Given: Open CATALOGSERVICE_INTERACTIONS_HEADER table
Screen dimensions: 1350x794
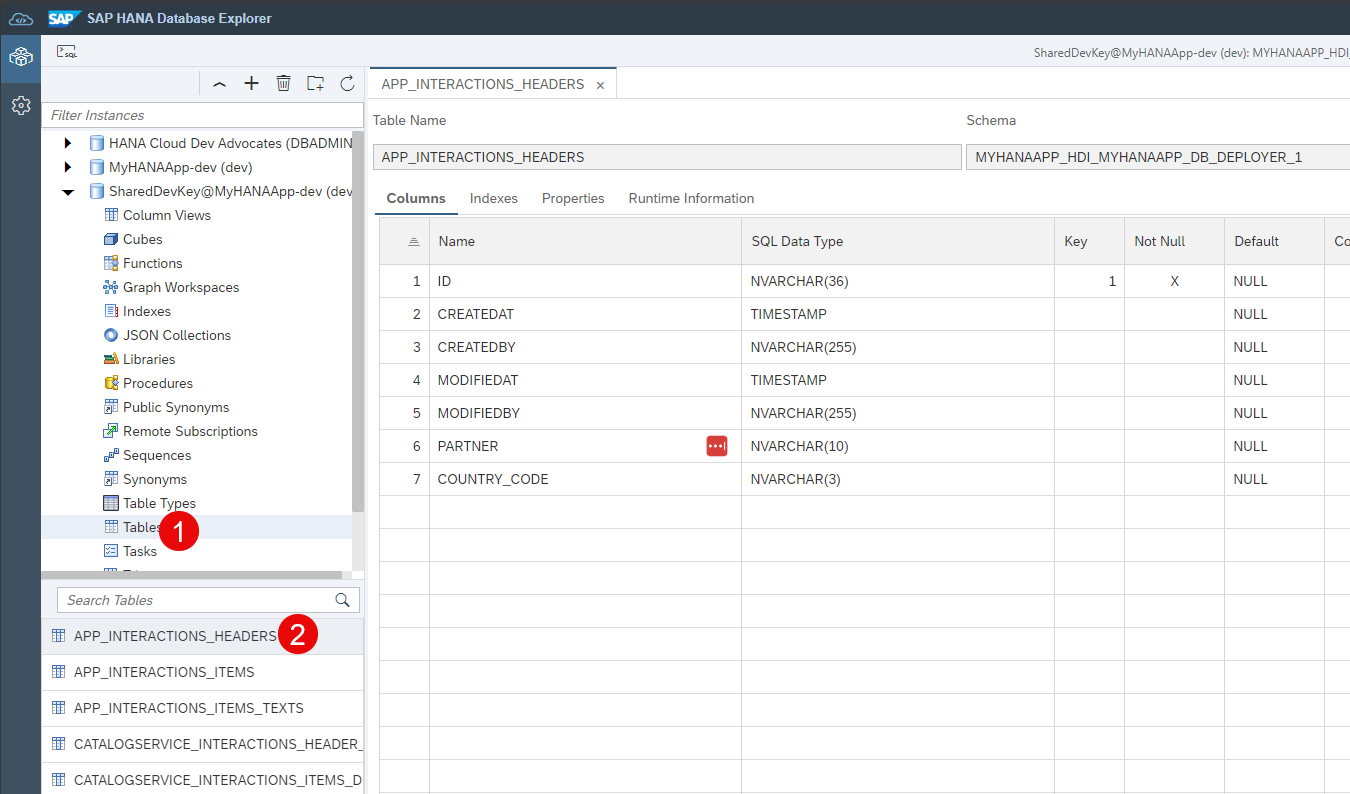Looking at the screenshot, I should 202,744.
